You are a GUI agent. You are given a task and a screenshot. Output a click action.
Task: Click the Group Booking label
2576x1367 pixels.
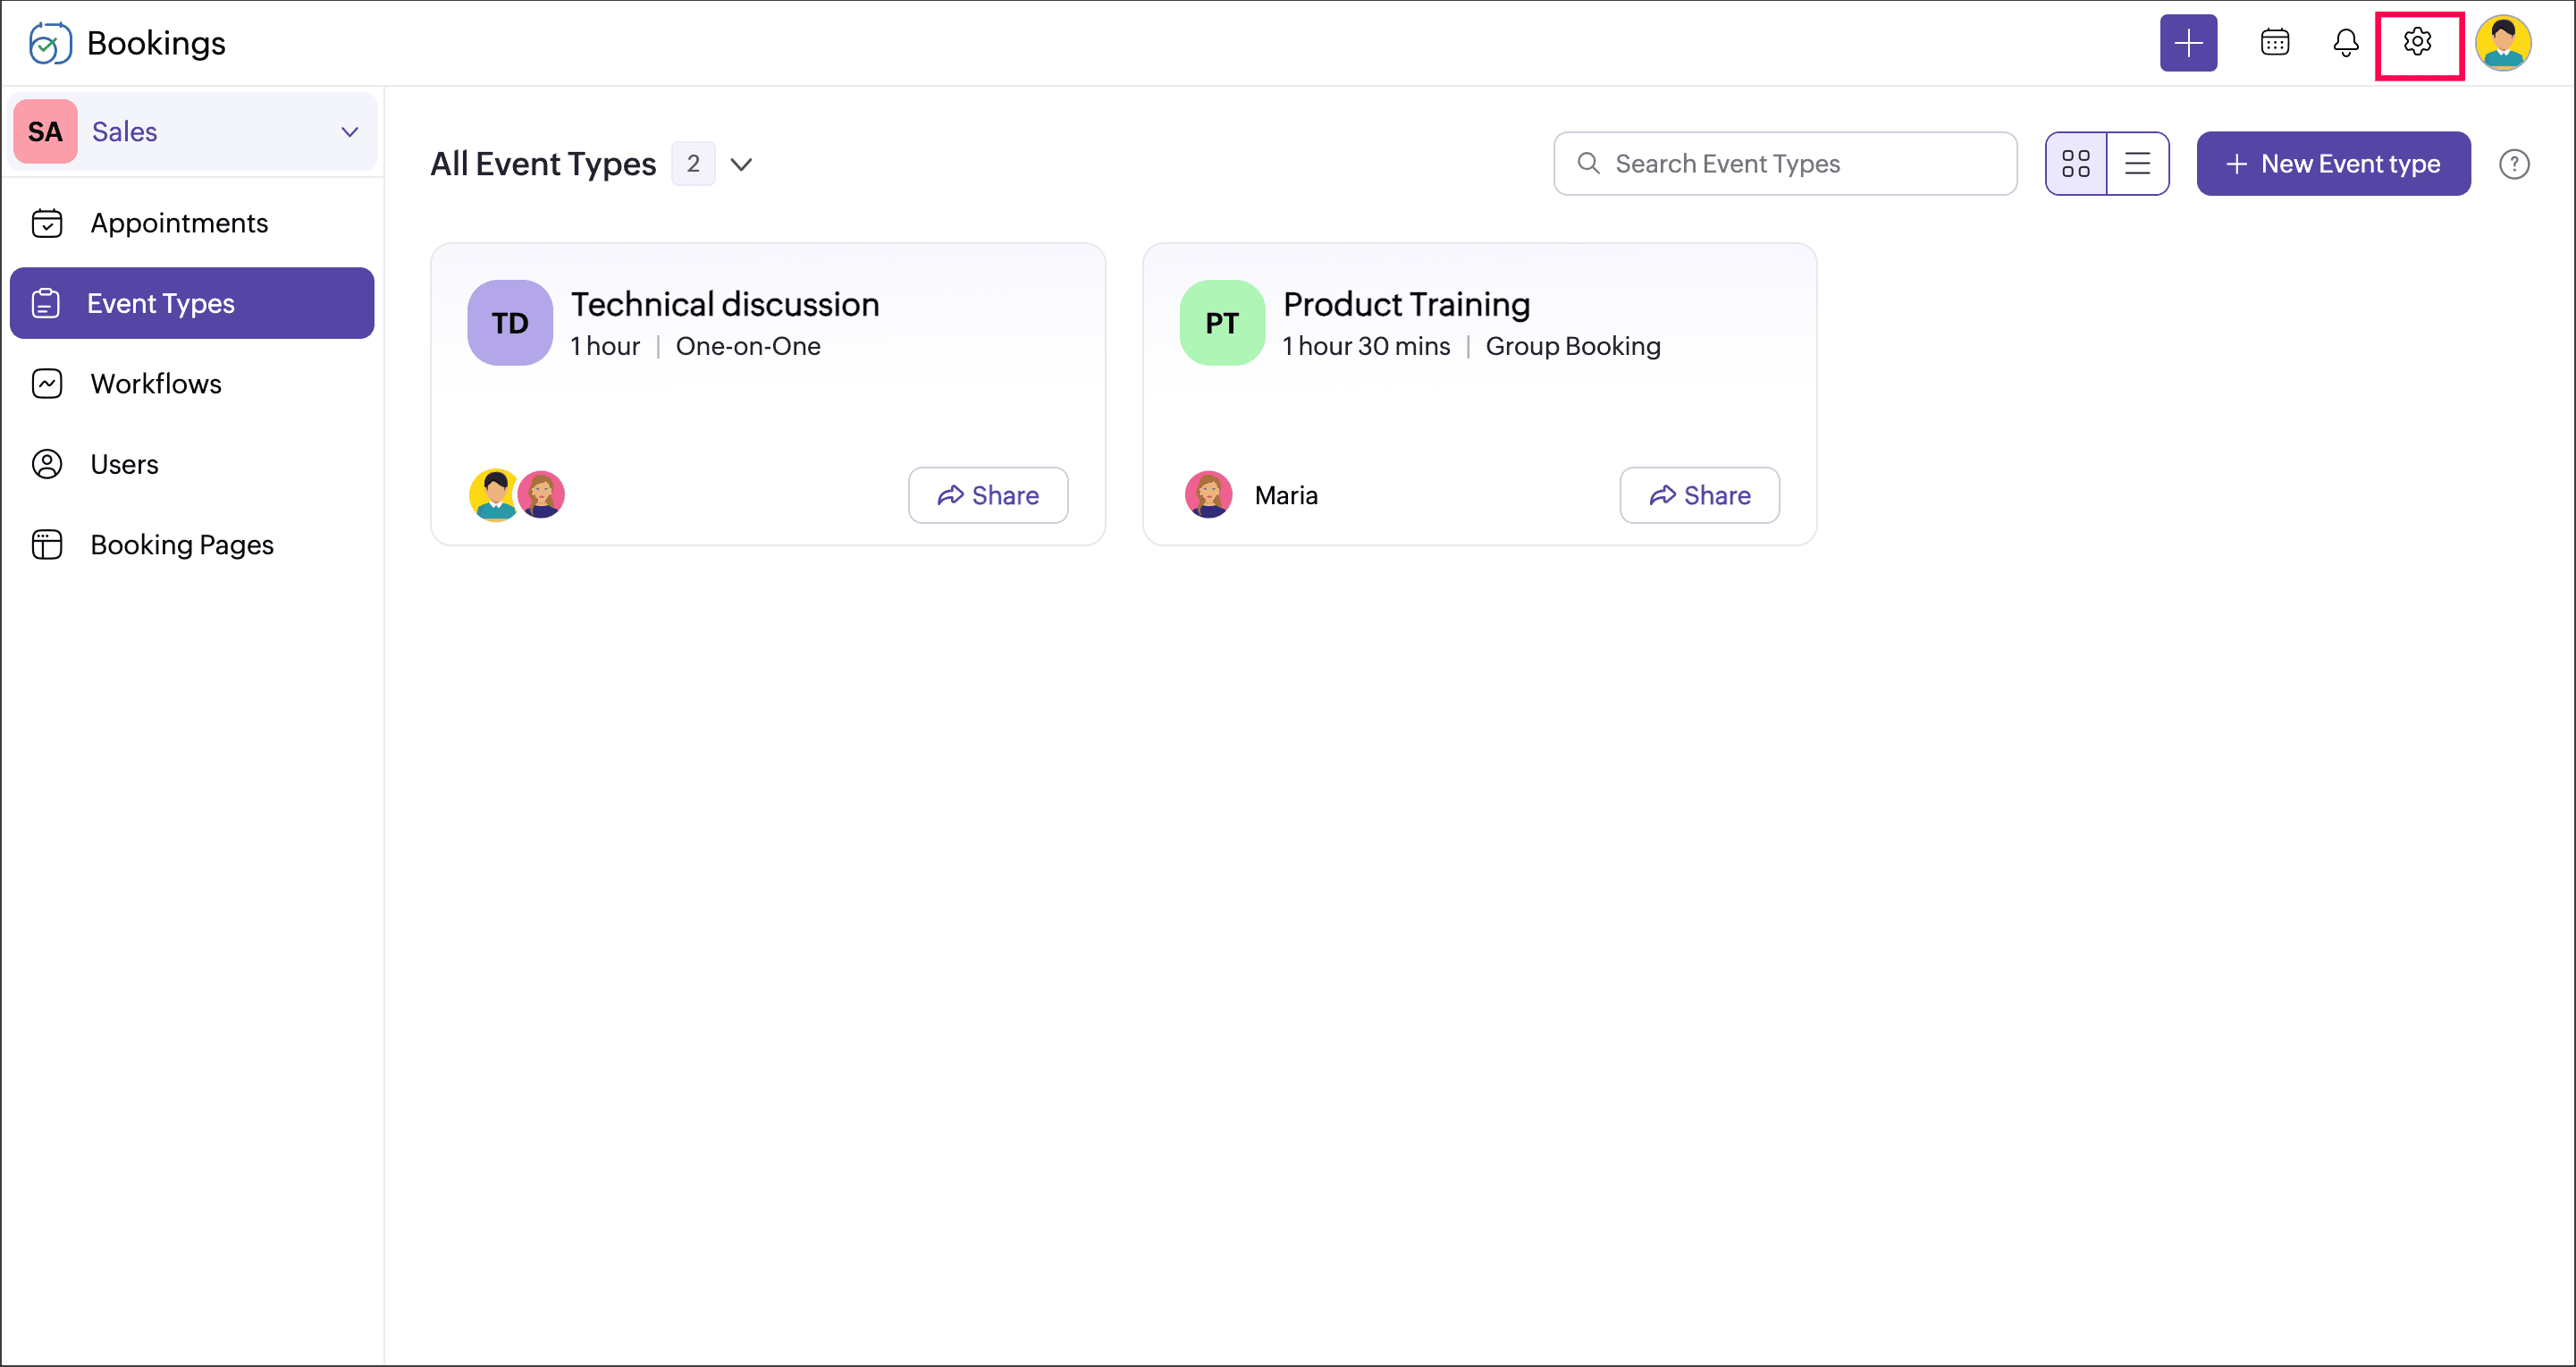(1573, 346)
